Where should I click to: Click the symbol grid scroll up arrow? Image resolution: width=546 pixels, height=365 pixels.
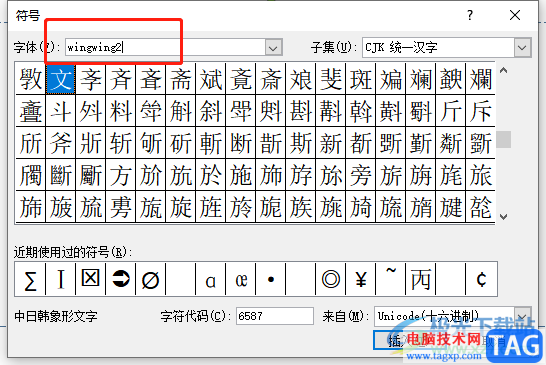pos(503,70)
